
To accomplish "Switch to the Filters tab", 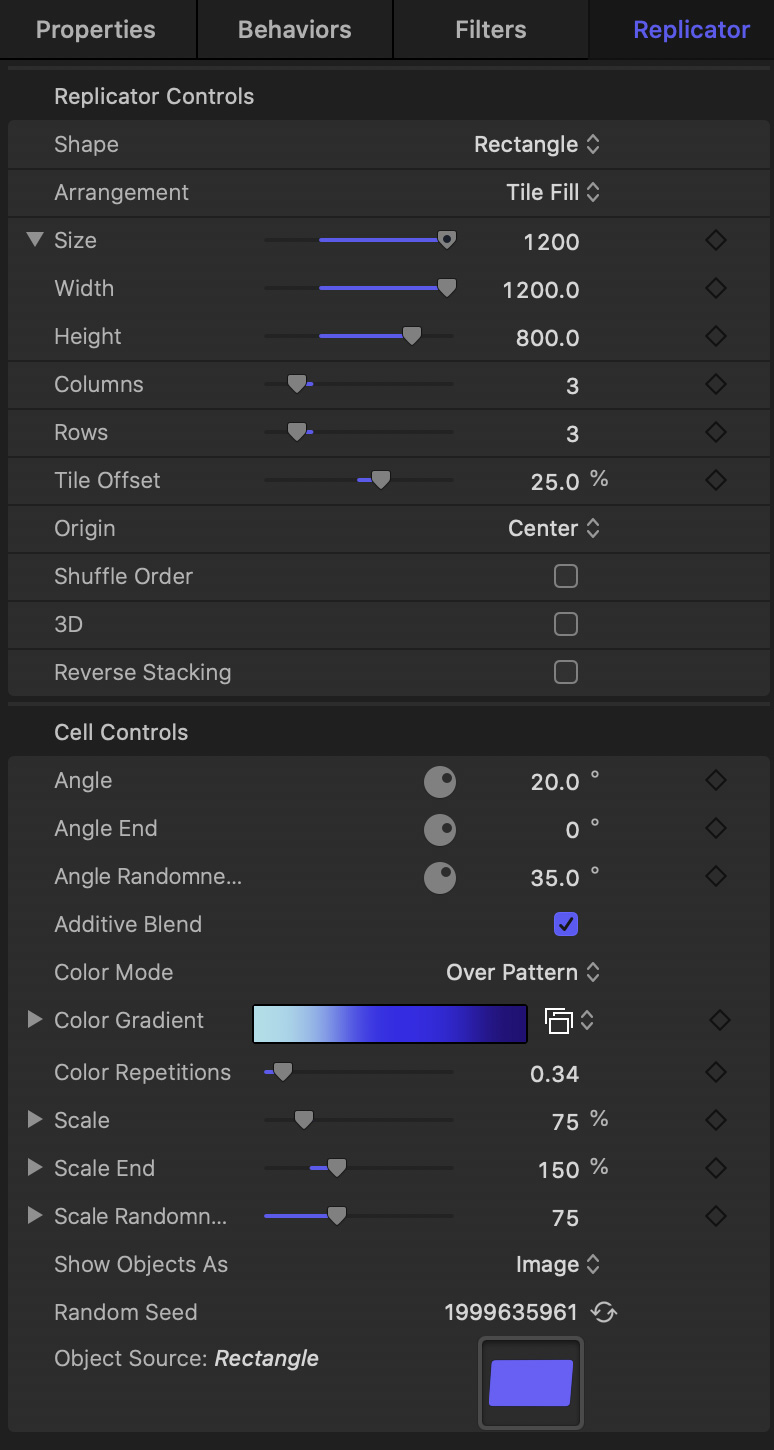I will (491, 30).
